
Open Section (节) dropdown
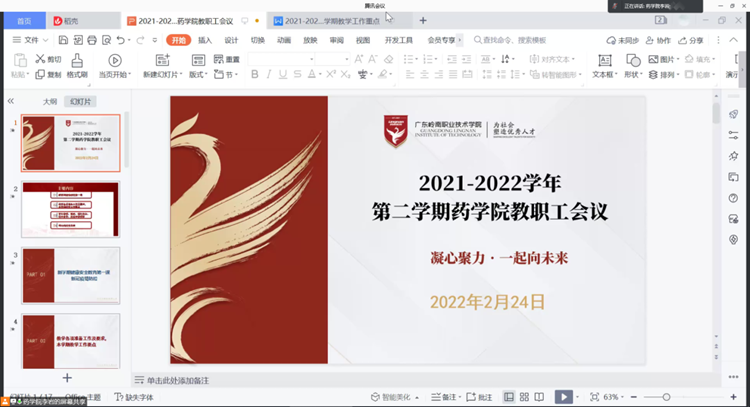click(226, 75)
